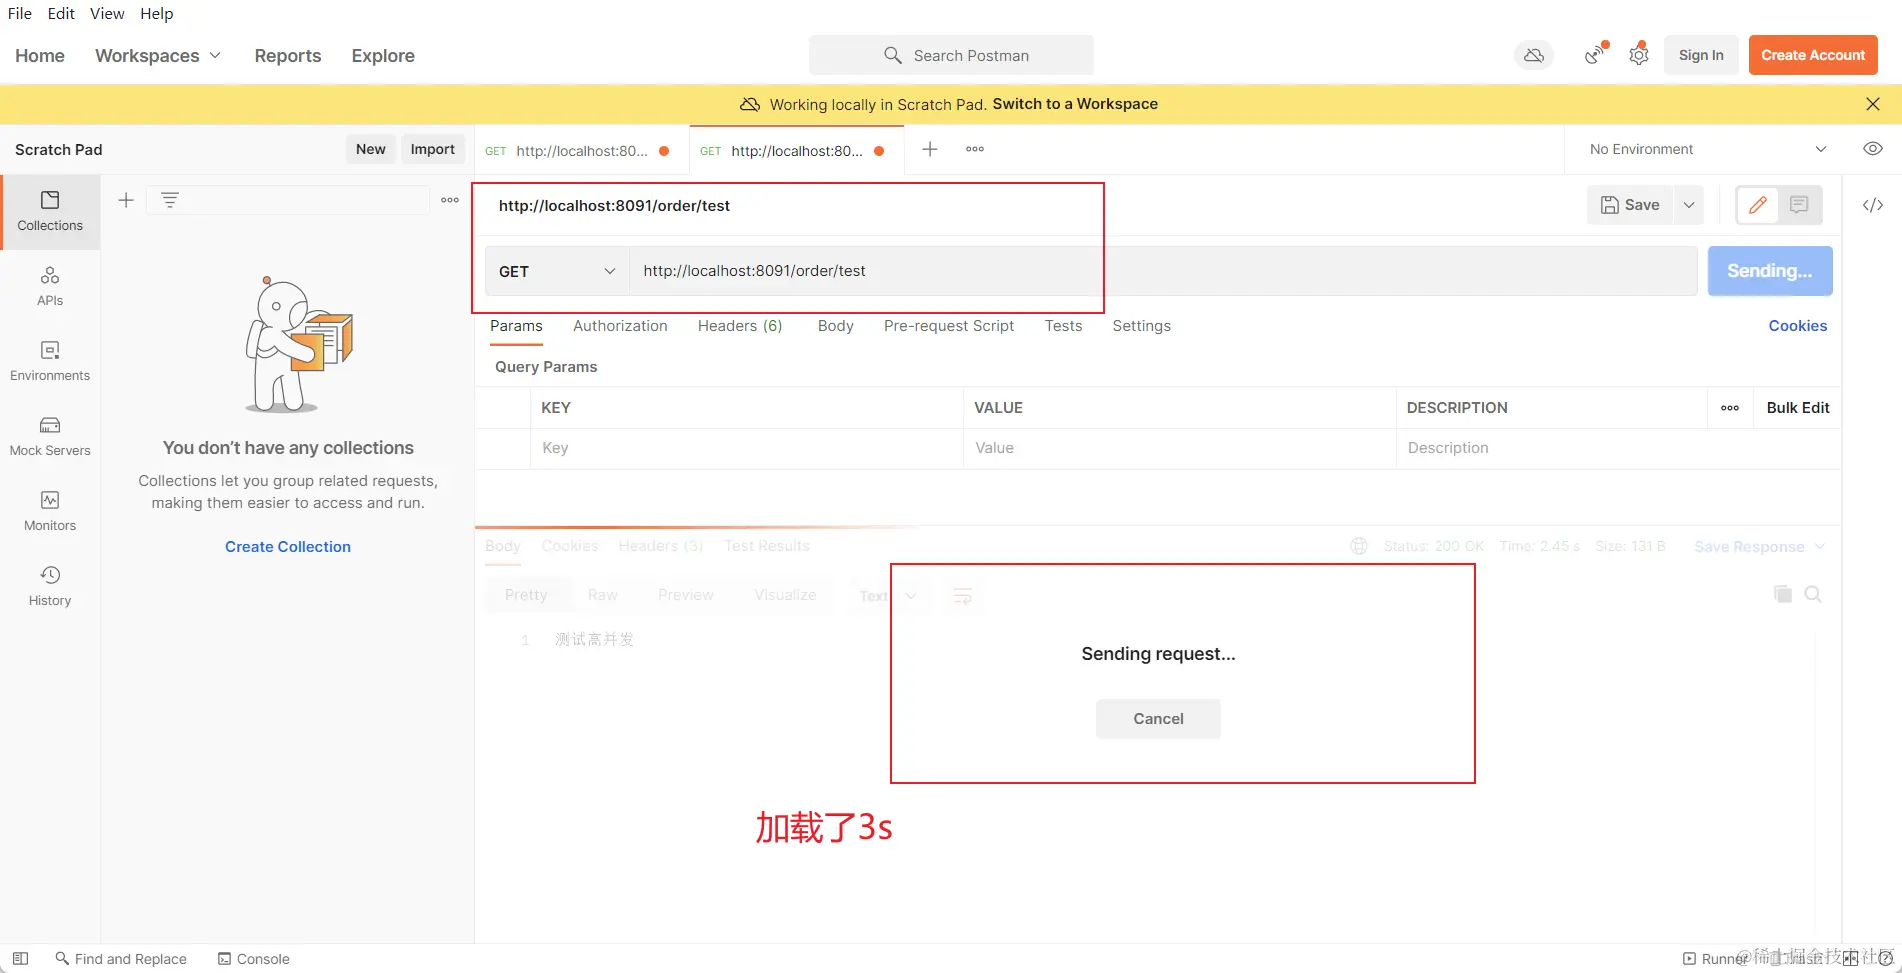Add a new request tab with plus
The height and width of the screenshot is (973, 1902).
pyautogui.click(x=930, y=149)
